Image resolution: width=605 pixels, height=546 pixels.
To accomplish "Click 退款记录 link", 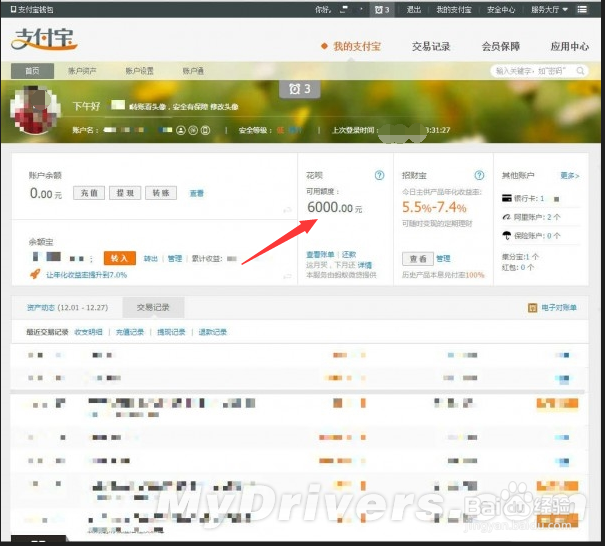I will point(212,332).
